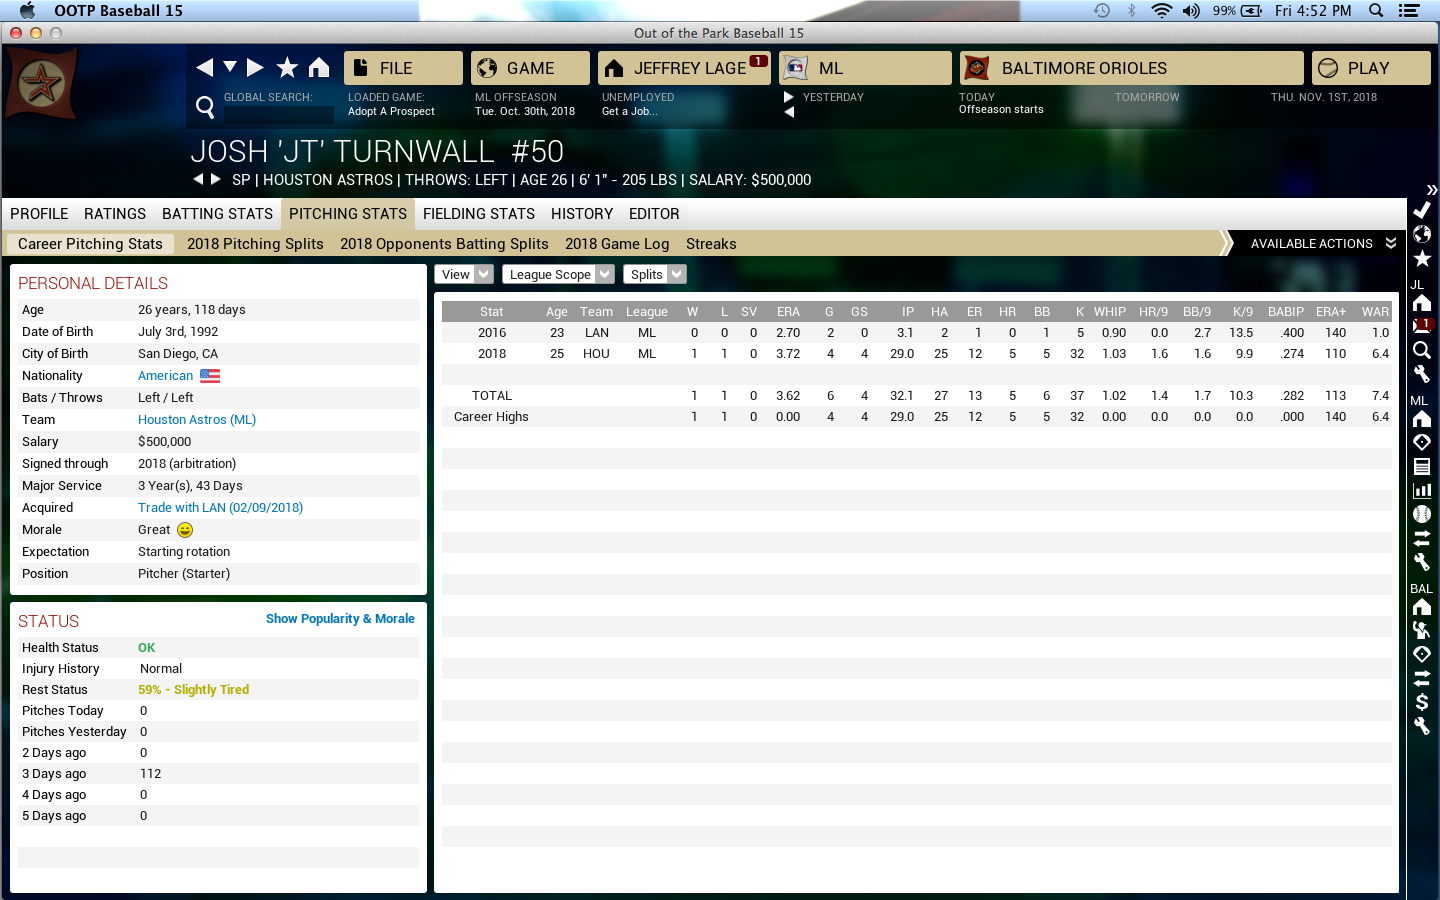
Task: Click the next-day arrow beside YESTERDAY
Action: pos(789,97)
